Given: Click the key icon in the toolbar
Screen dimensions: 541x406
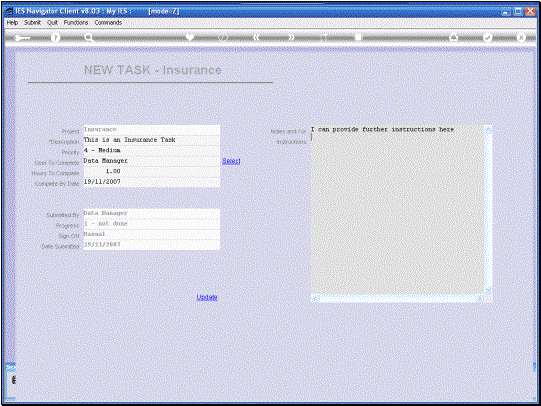Looking at the screenshot, I should point(22,38).
